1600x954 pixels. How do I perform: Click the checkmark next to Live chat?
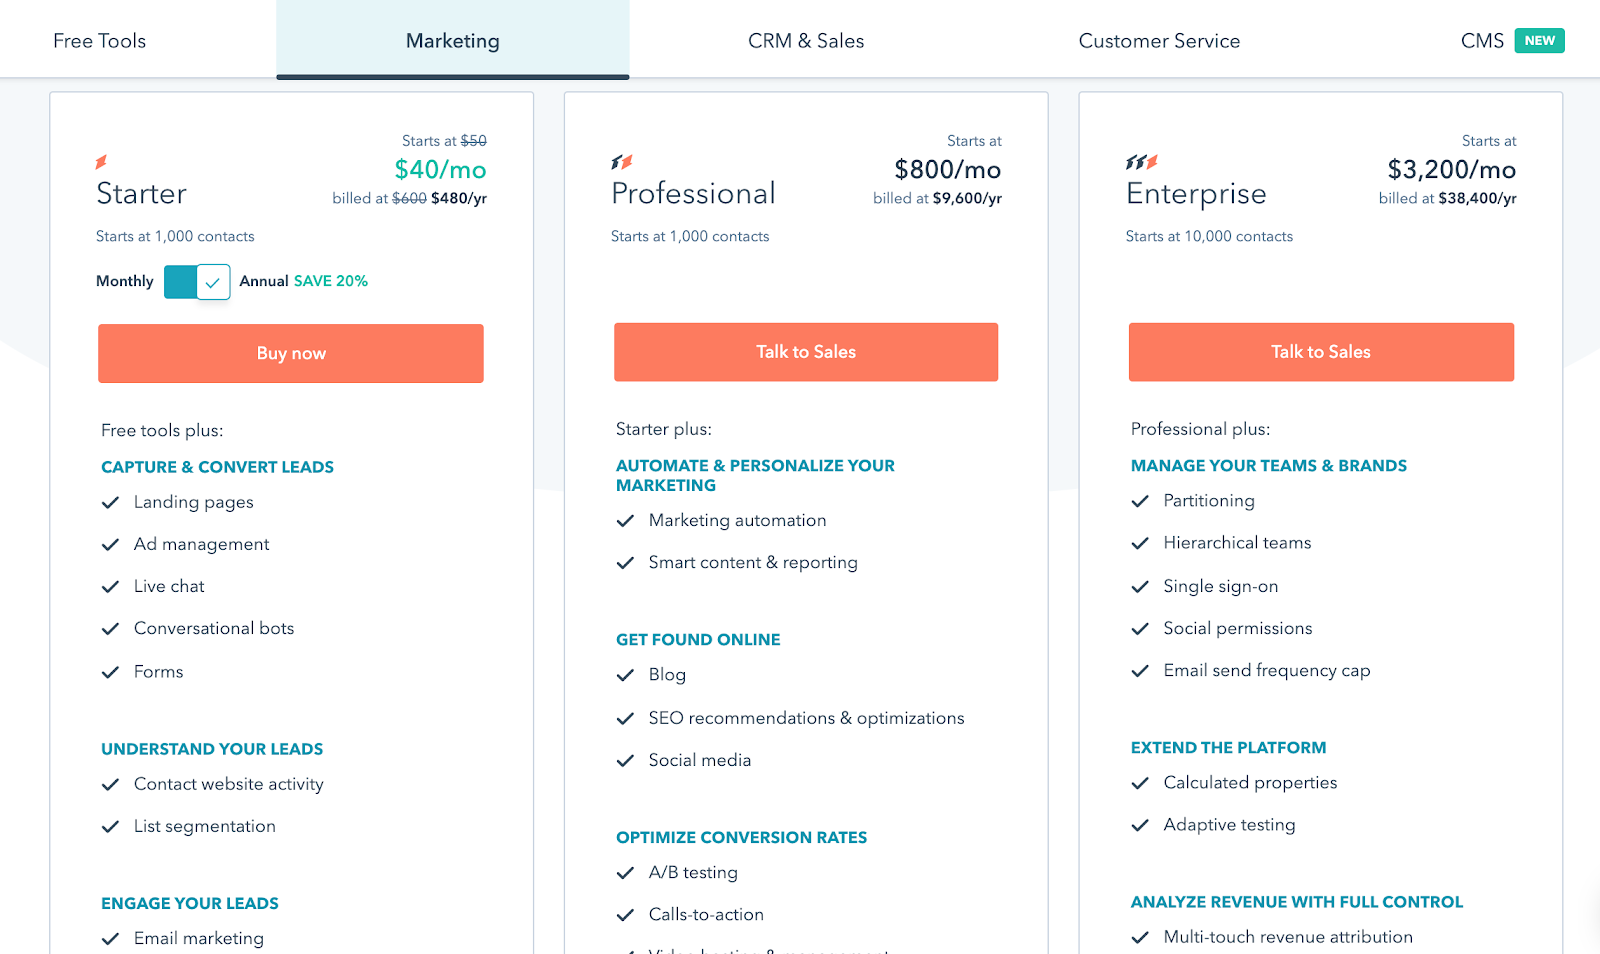pos(110,587)
